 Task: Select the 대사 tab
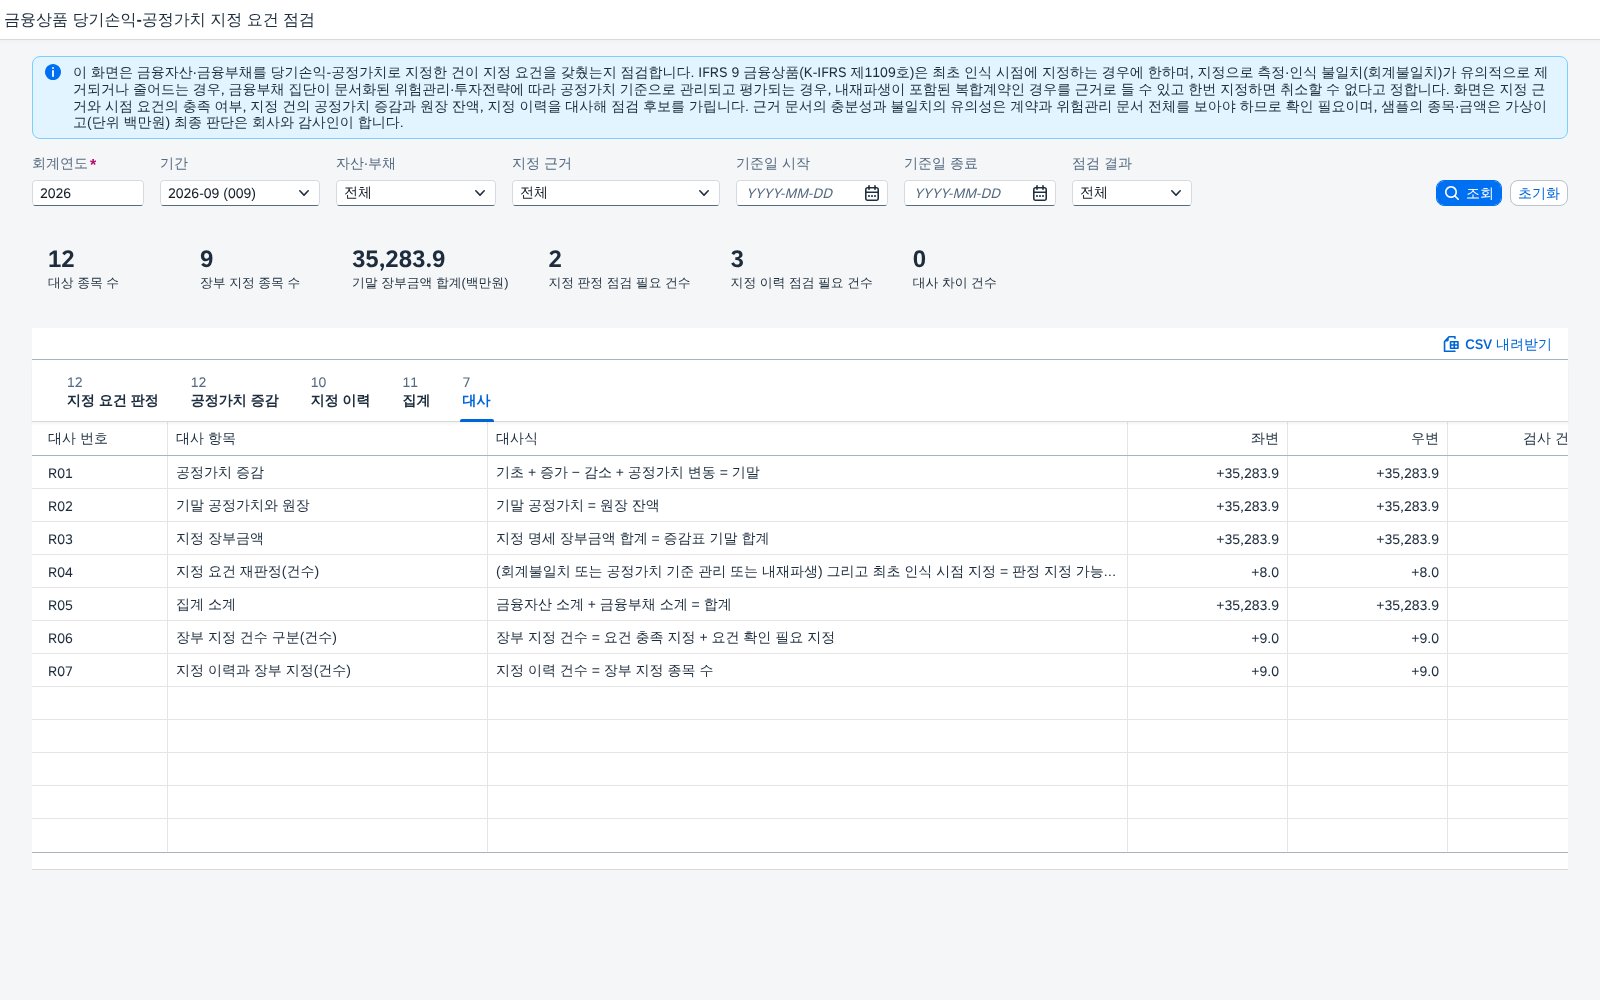(476, 392)
